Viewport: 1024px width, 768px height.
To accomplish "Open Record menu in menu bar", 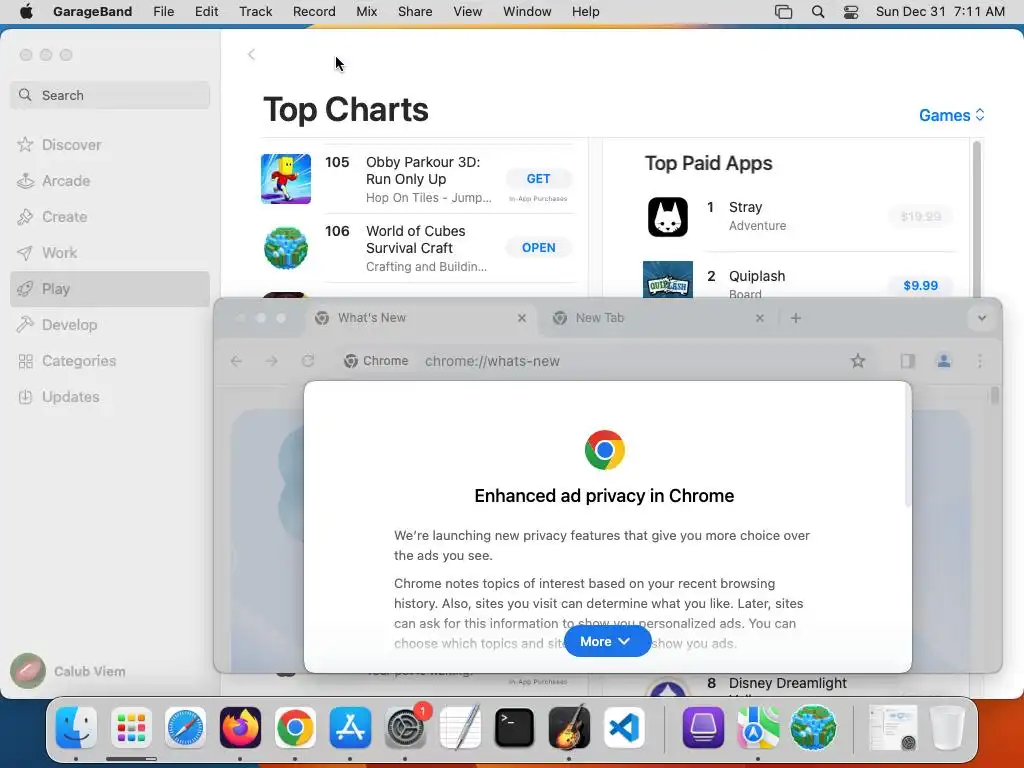I will pyautogui.click(x=314, y=11).
